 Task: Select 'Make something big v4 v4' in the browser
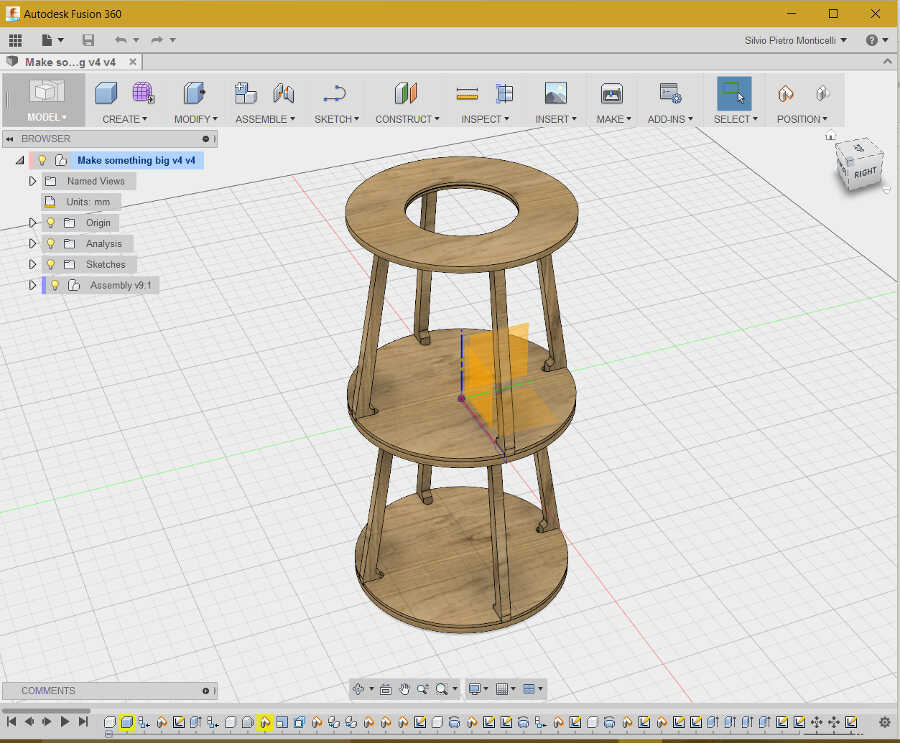coord(136,160)
